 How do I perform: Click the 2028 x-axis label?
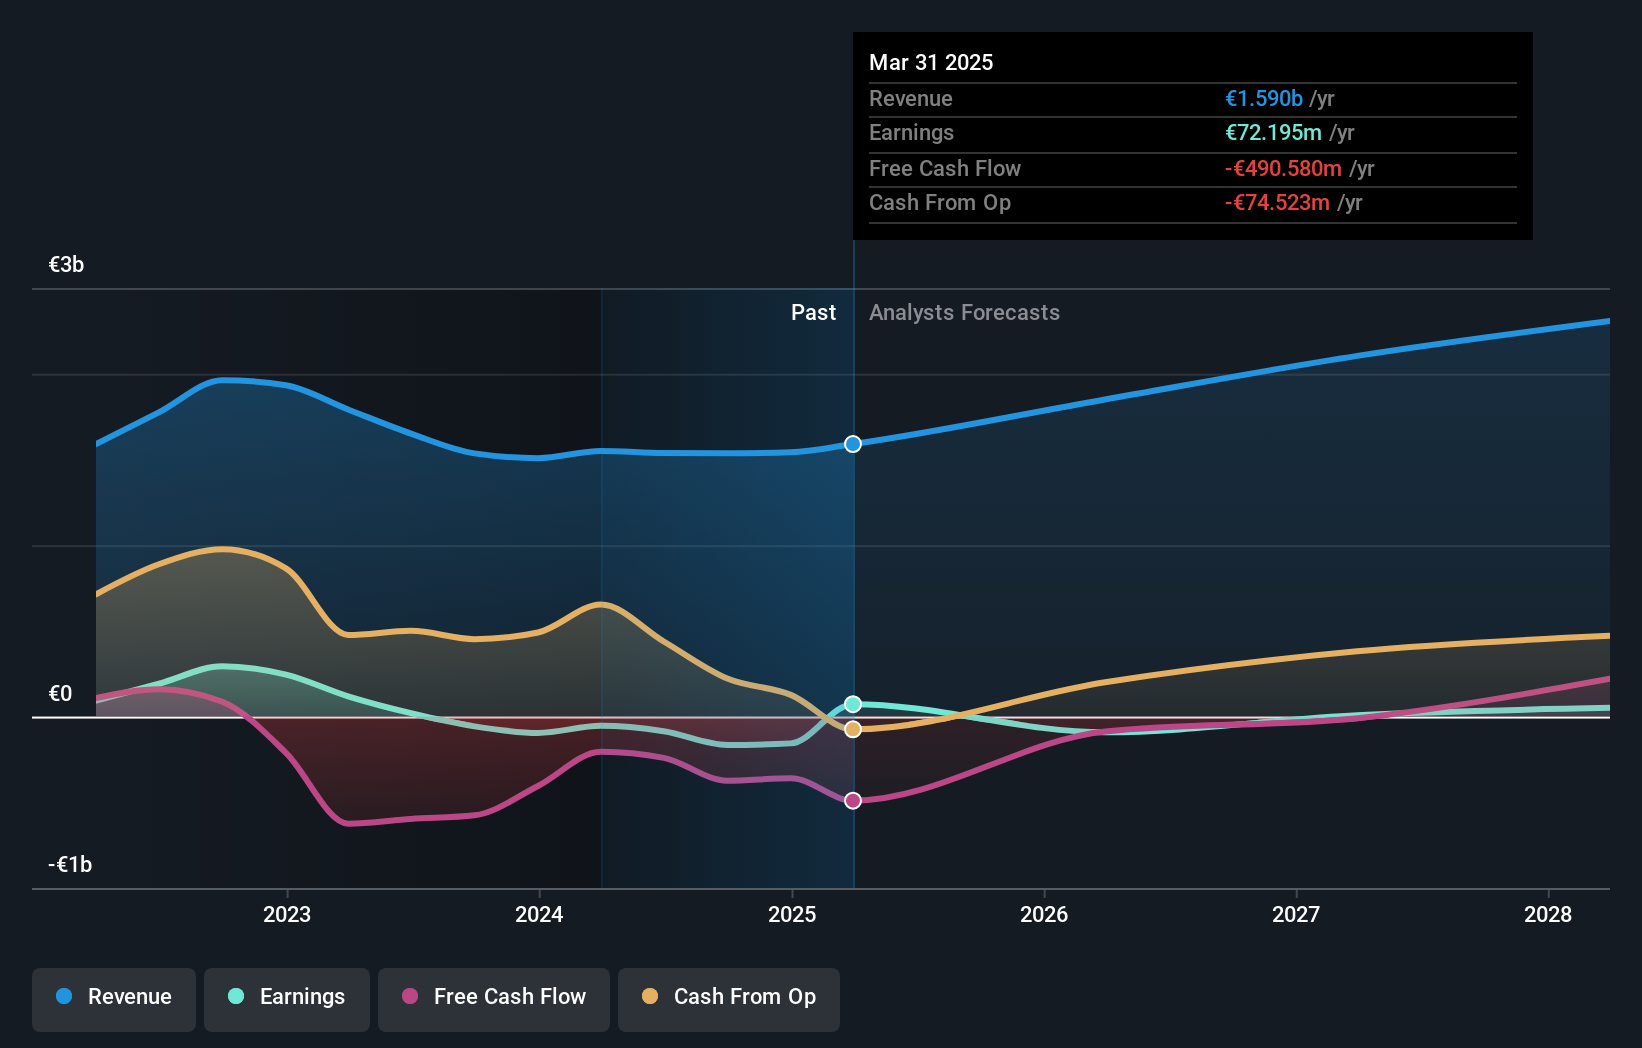(1548, 914)
